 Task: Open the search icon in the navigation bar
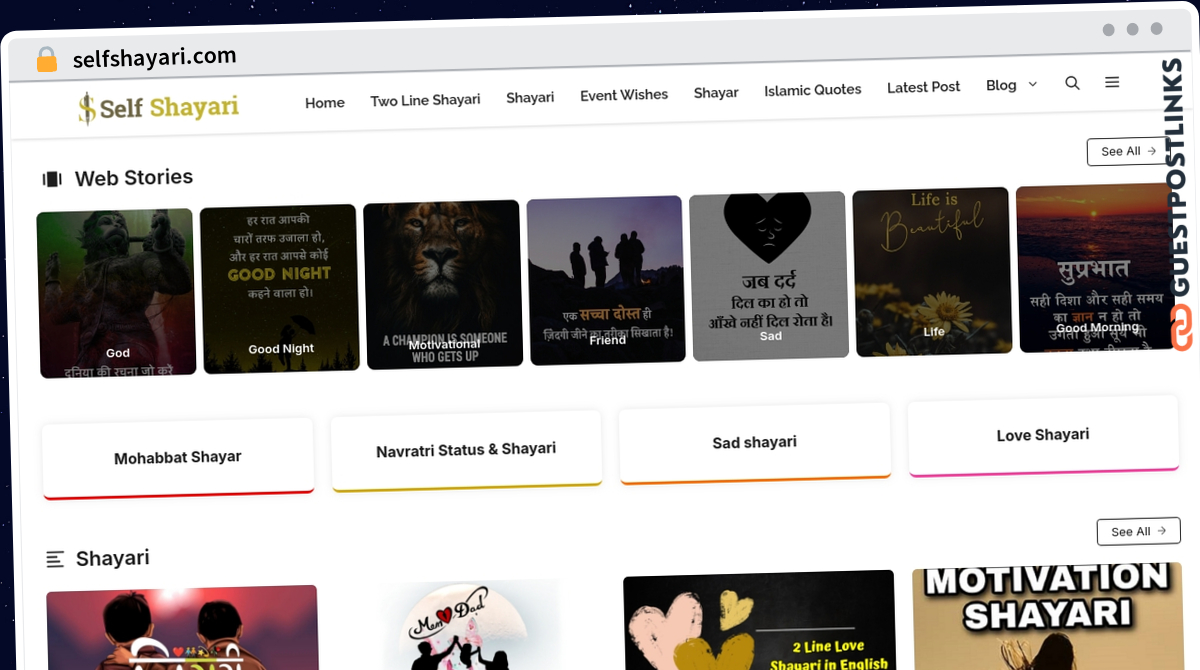click(x=1072, y=83)
